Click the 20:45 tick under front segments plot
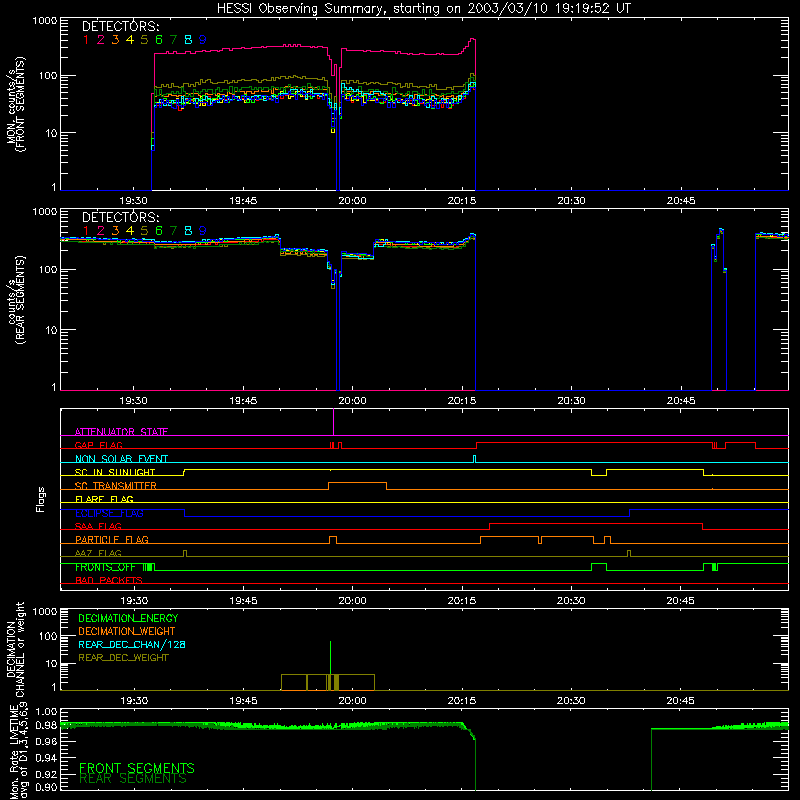 coord(681,201)
